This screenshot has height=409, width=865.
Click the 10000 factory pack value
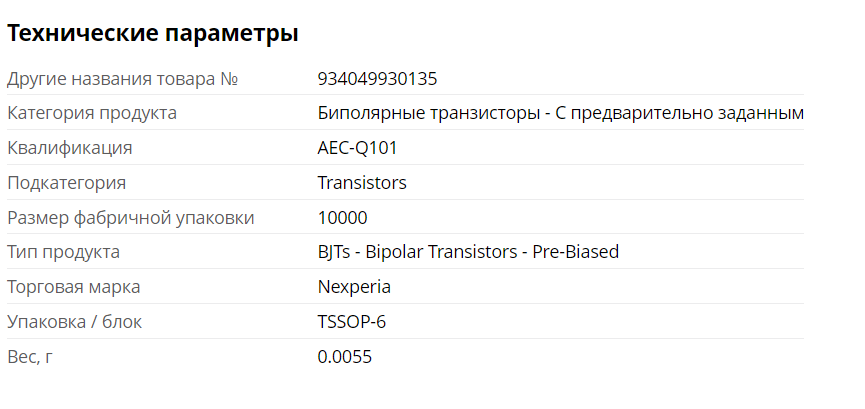coord(342,218)
